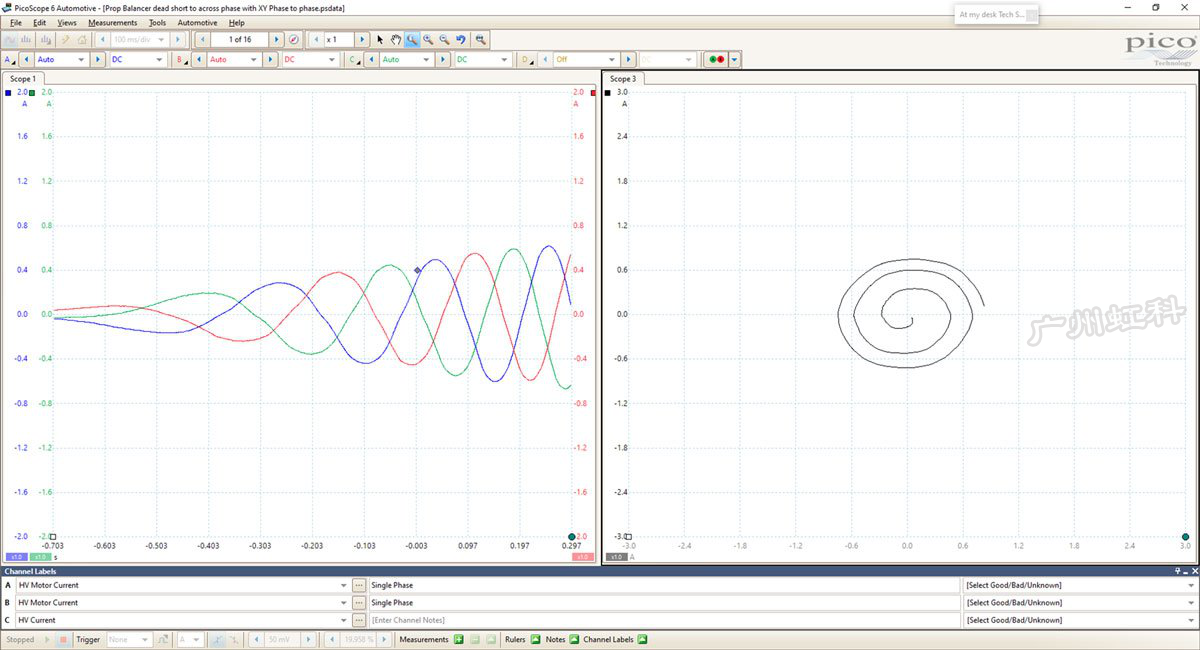Add a measurement with green plus
1200x650 pixels.
click(x=459, y=640)
